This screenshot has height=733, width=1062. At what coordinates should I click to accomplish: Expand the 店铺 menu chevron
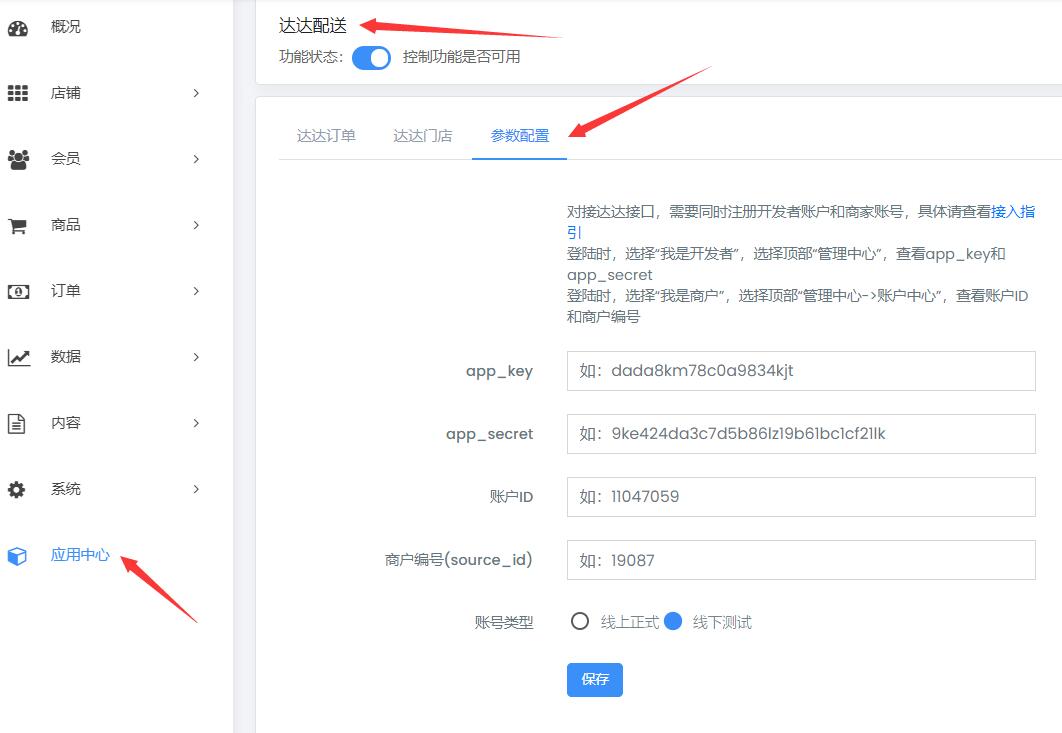tap(196, 93)
